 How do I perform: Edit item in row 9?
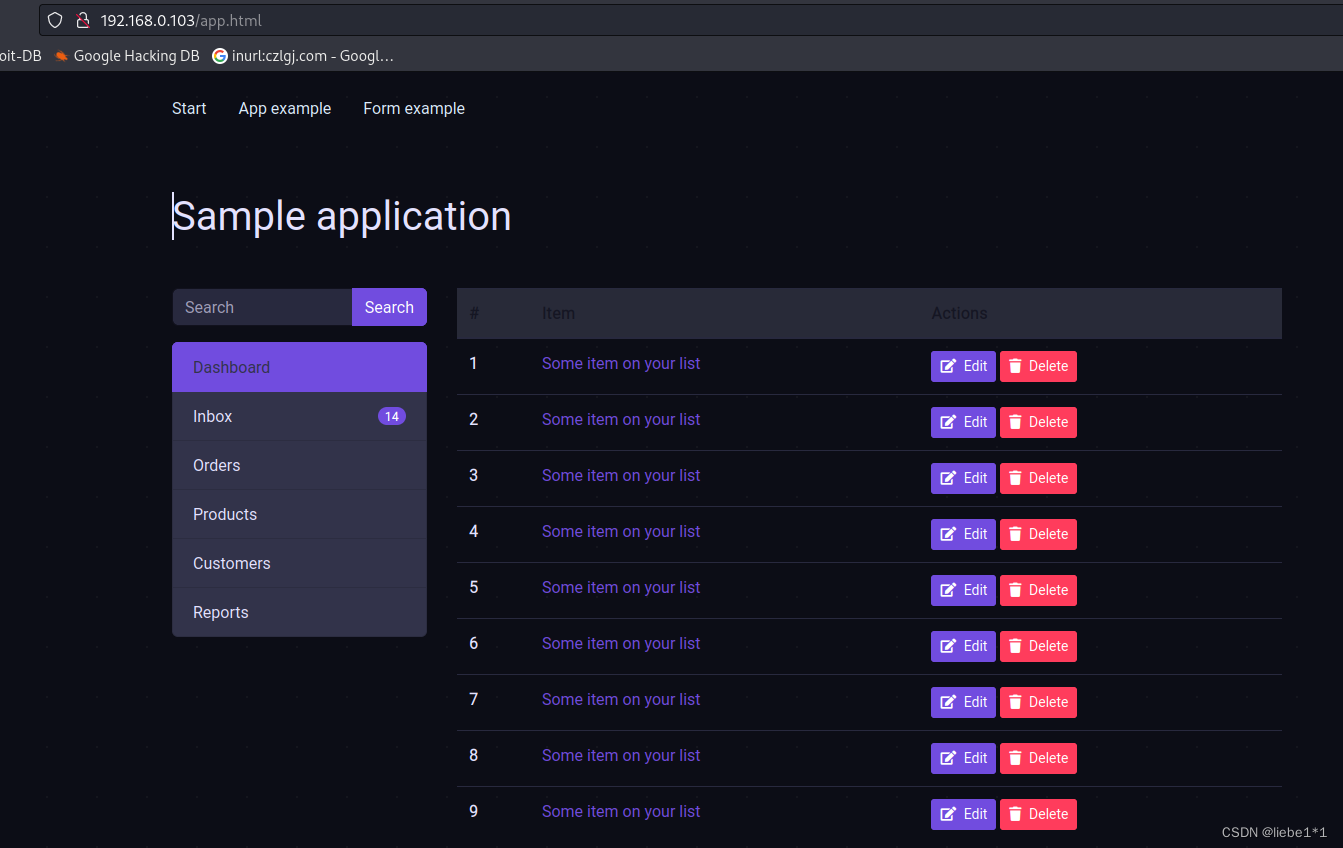[x=963, y=814]
